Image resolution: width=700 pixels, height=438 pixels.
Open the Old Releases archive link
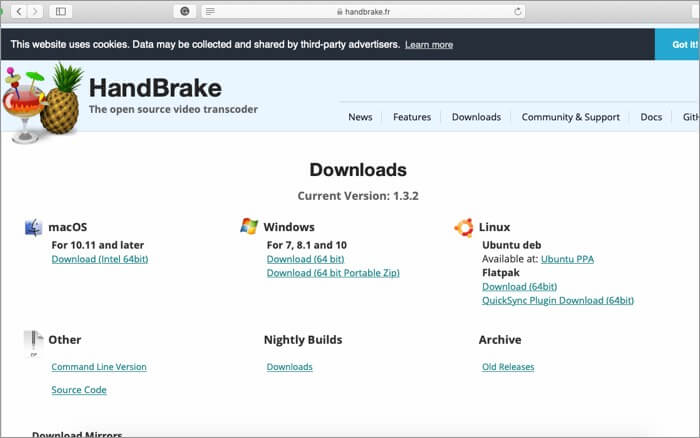(x=508, y=367)
